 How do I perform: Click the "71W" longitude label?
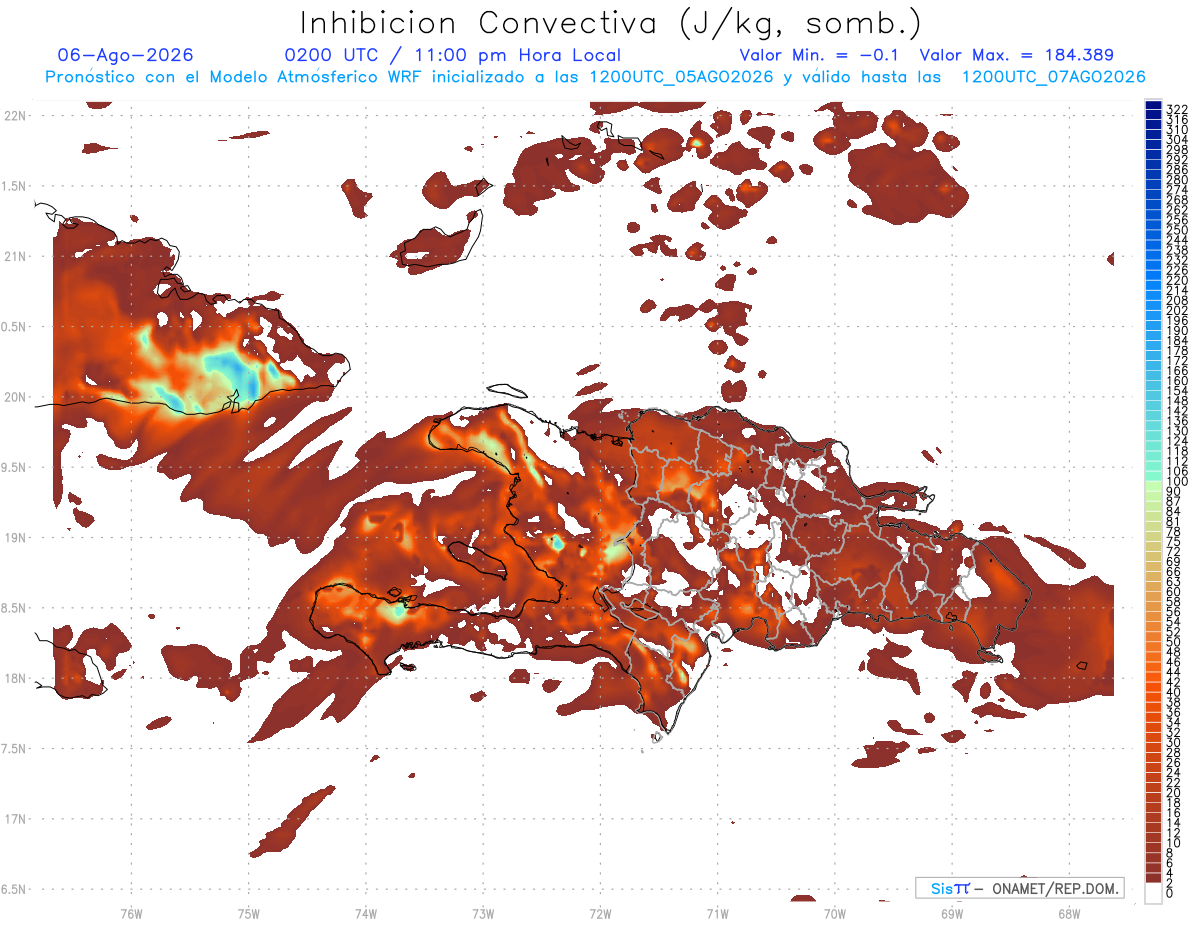coord(717,913)
